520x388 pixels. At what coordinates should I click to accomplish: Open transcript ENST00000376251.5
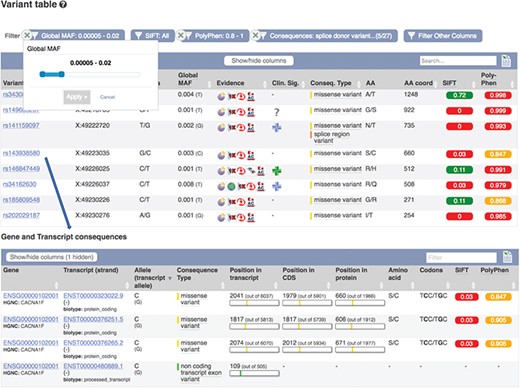[x=93, y=319]
